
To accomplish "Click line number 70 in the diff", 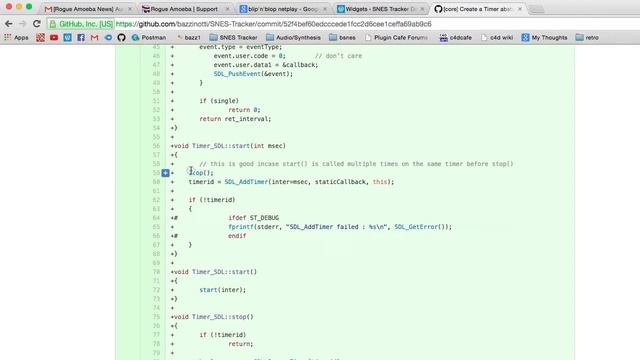I will [156, 272].
